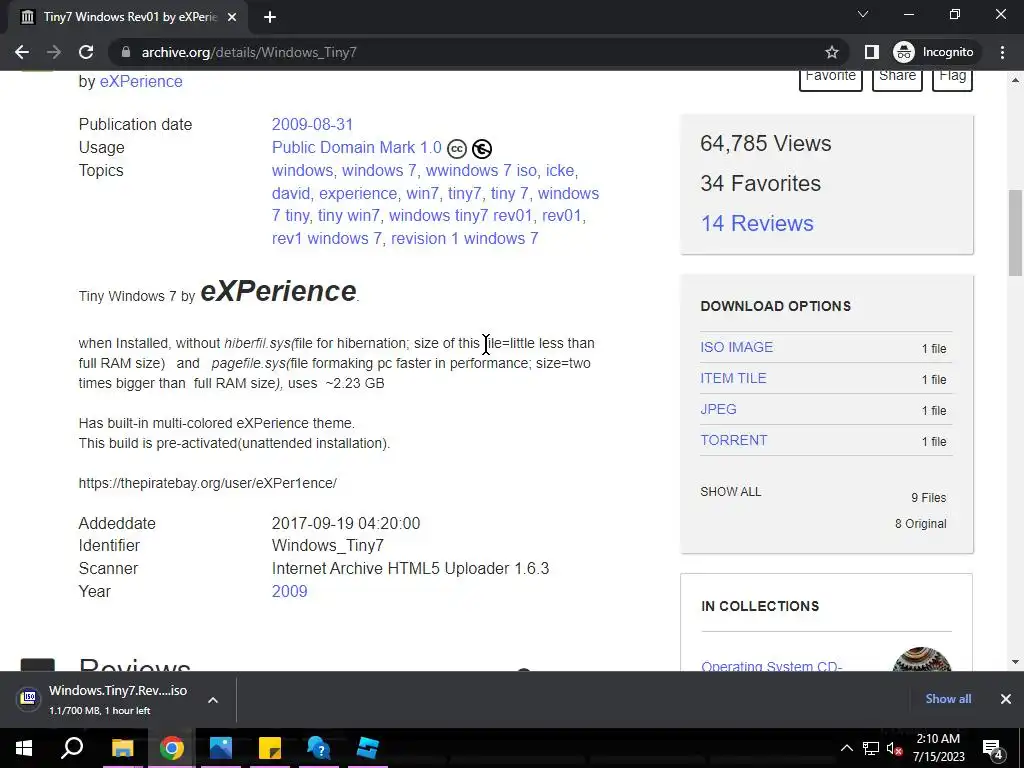Open the eXPerience author link

click(x=141, y=82)
